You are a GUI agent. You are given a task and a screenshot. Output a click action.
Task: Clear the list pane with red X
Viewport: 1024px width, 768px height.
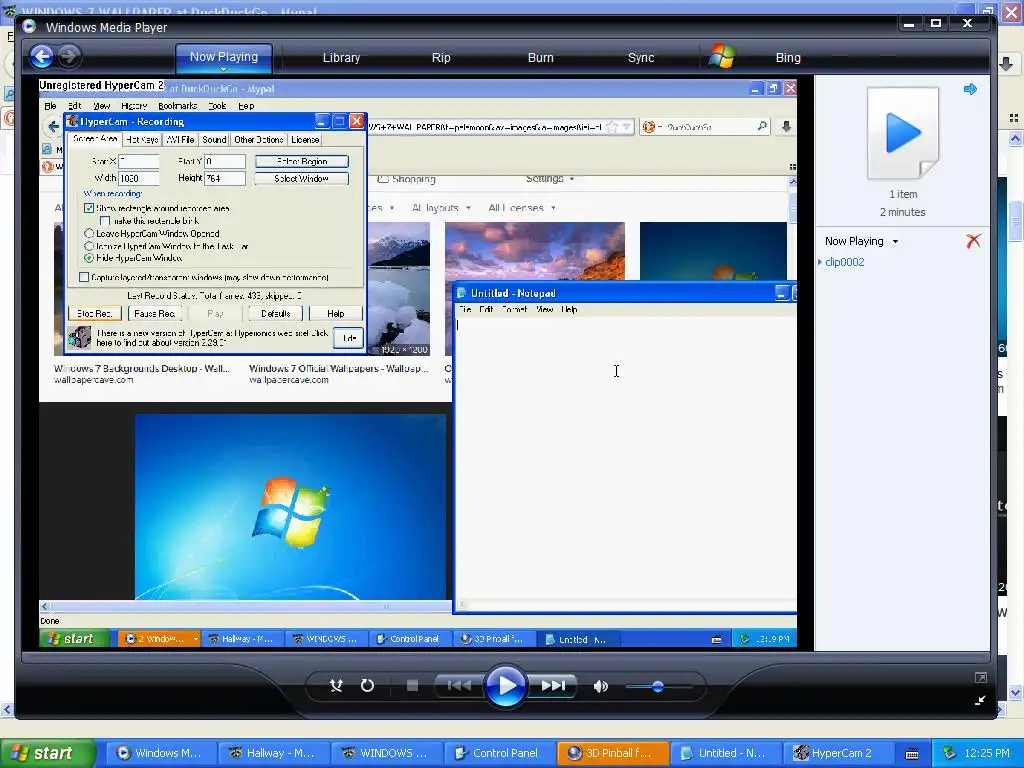click(x=973, y=241)
